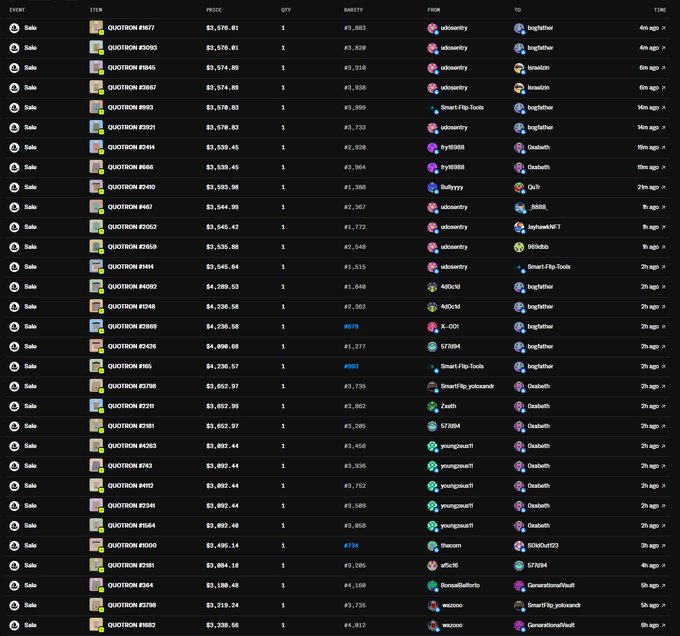Click the Sale event icon for QUOTRON #666
Viewport: 680px width, 636px height.
point(14,167)
